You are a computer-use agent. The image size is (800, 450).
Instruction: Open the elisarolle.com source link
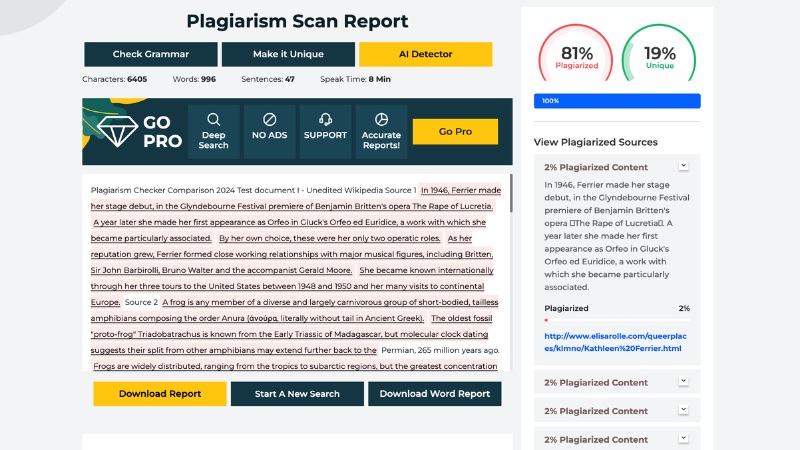[612, 342]
